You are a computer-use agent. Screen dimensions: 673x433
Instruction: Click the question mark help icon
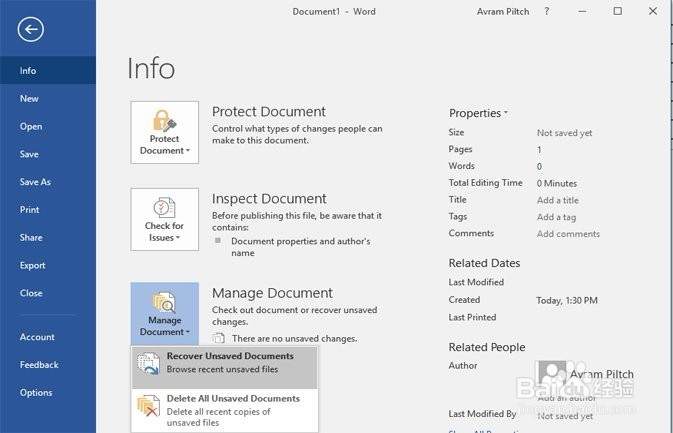[x=546, y=12]
